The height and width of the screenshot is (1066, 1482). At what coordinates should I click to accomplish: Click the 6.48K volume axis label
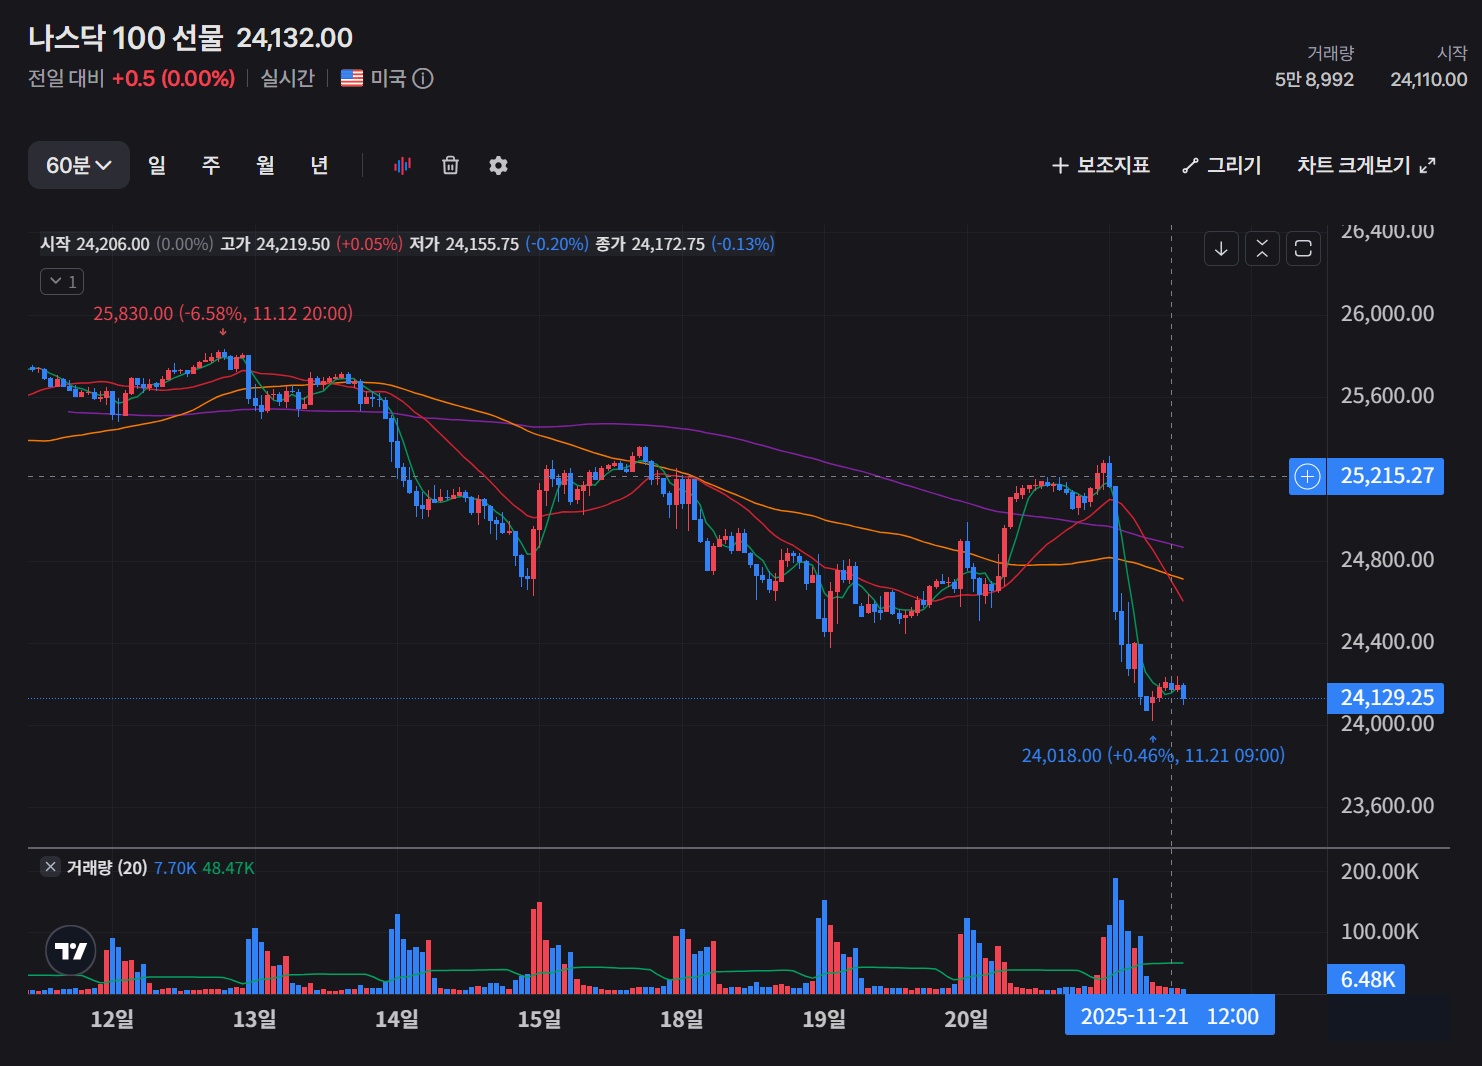point(1367,980)
